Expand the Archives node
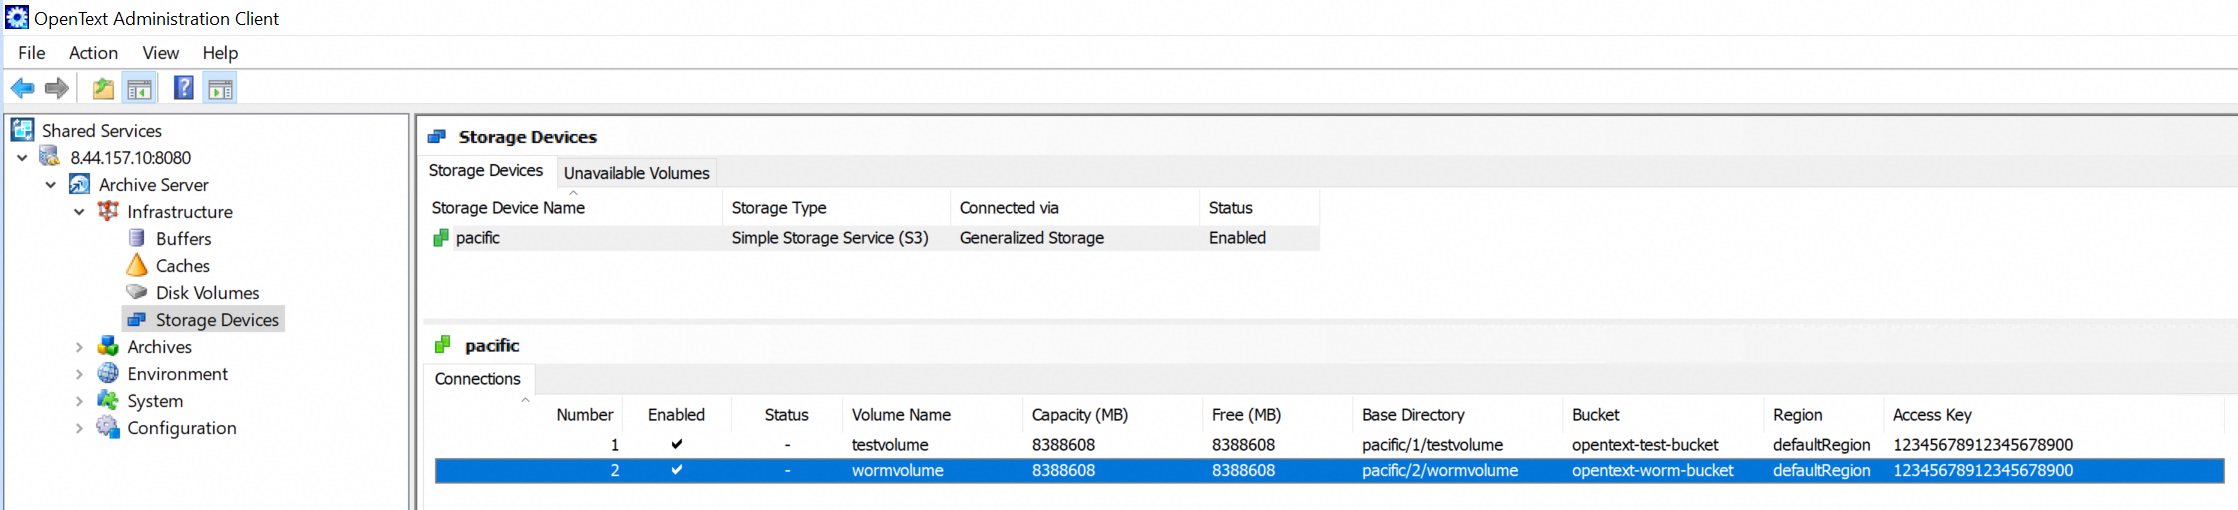The image size is (2238, 510). [79, 347]
